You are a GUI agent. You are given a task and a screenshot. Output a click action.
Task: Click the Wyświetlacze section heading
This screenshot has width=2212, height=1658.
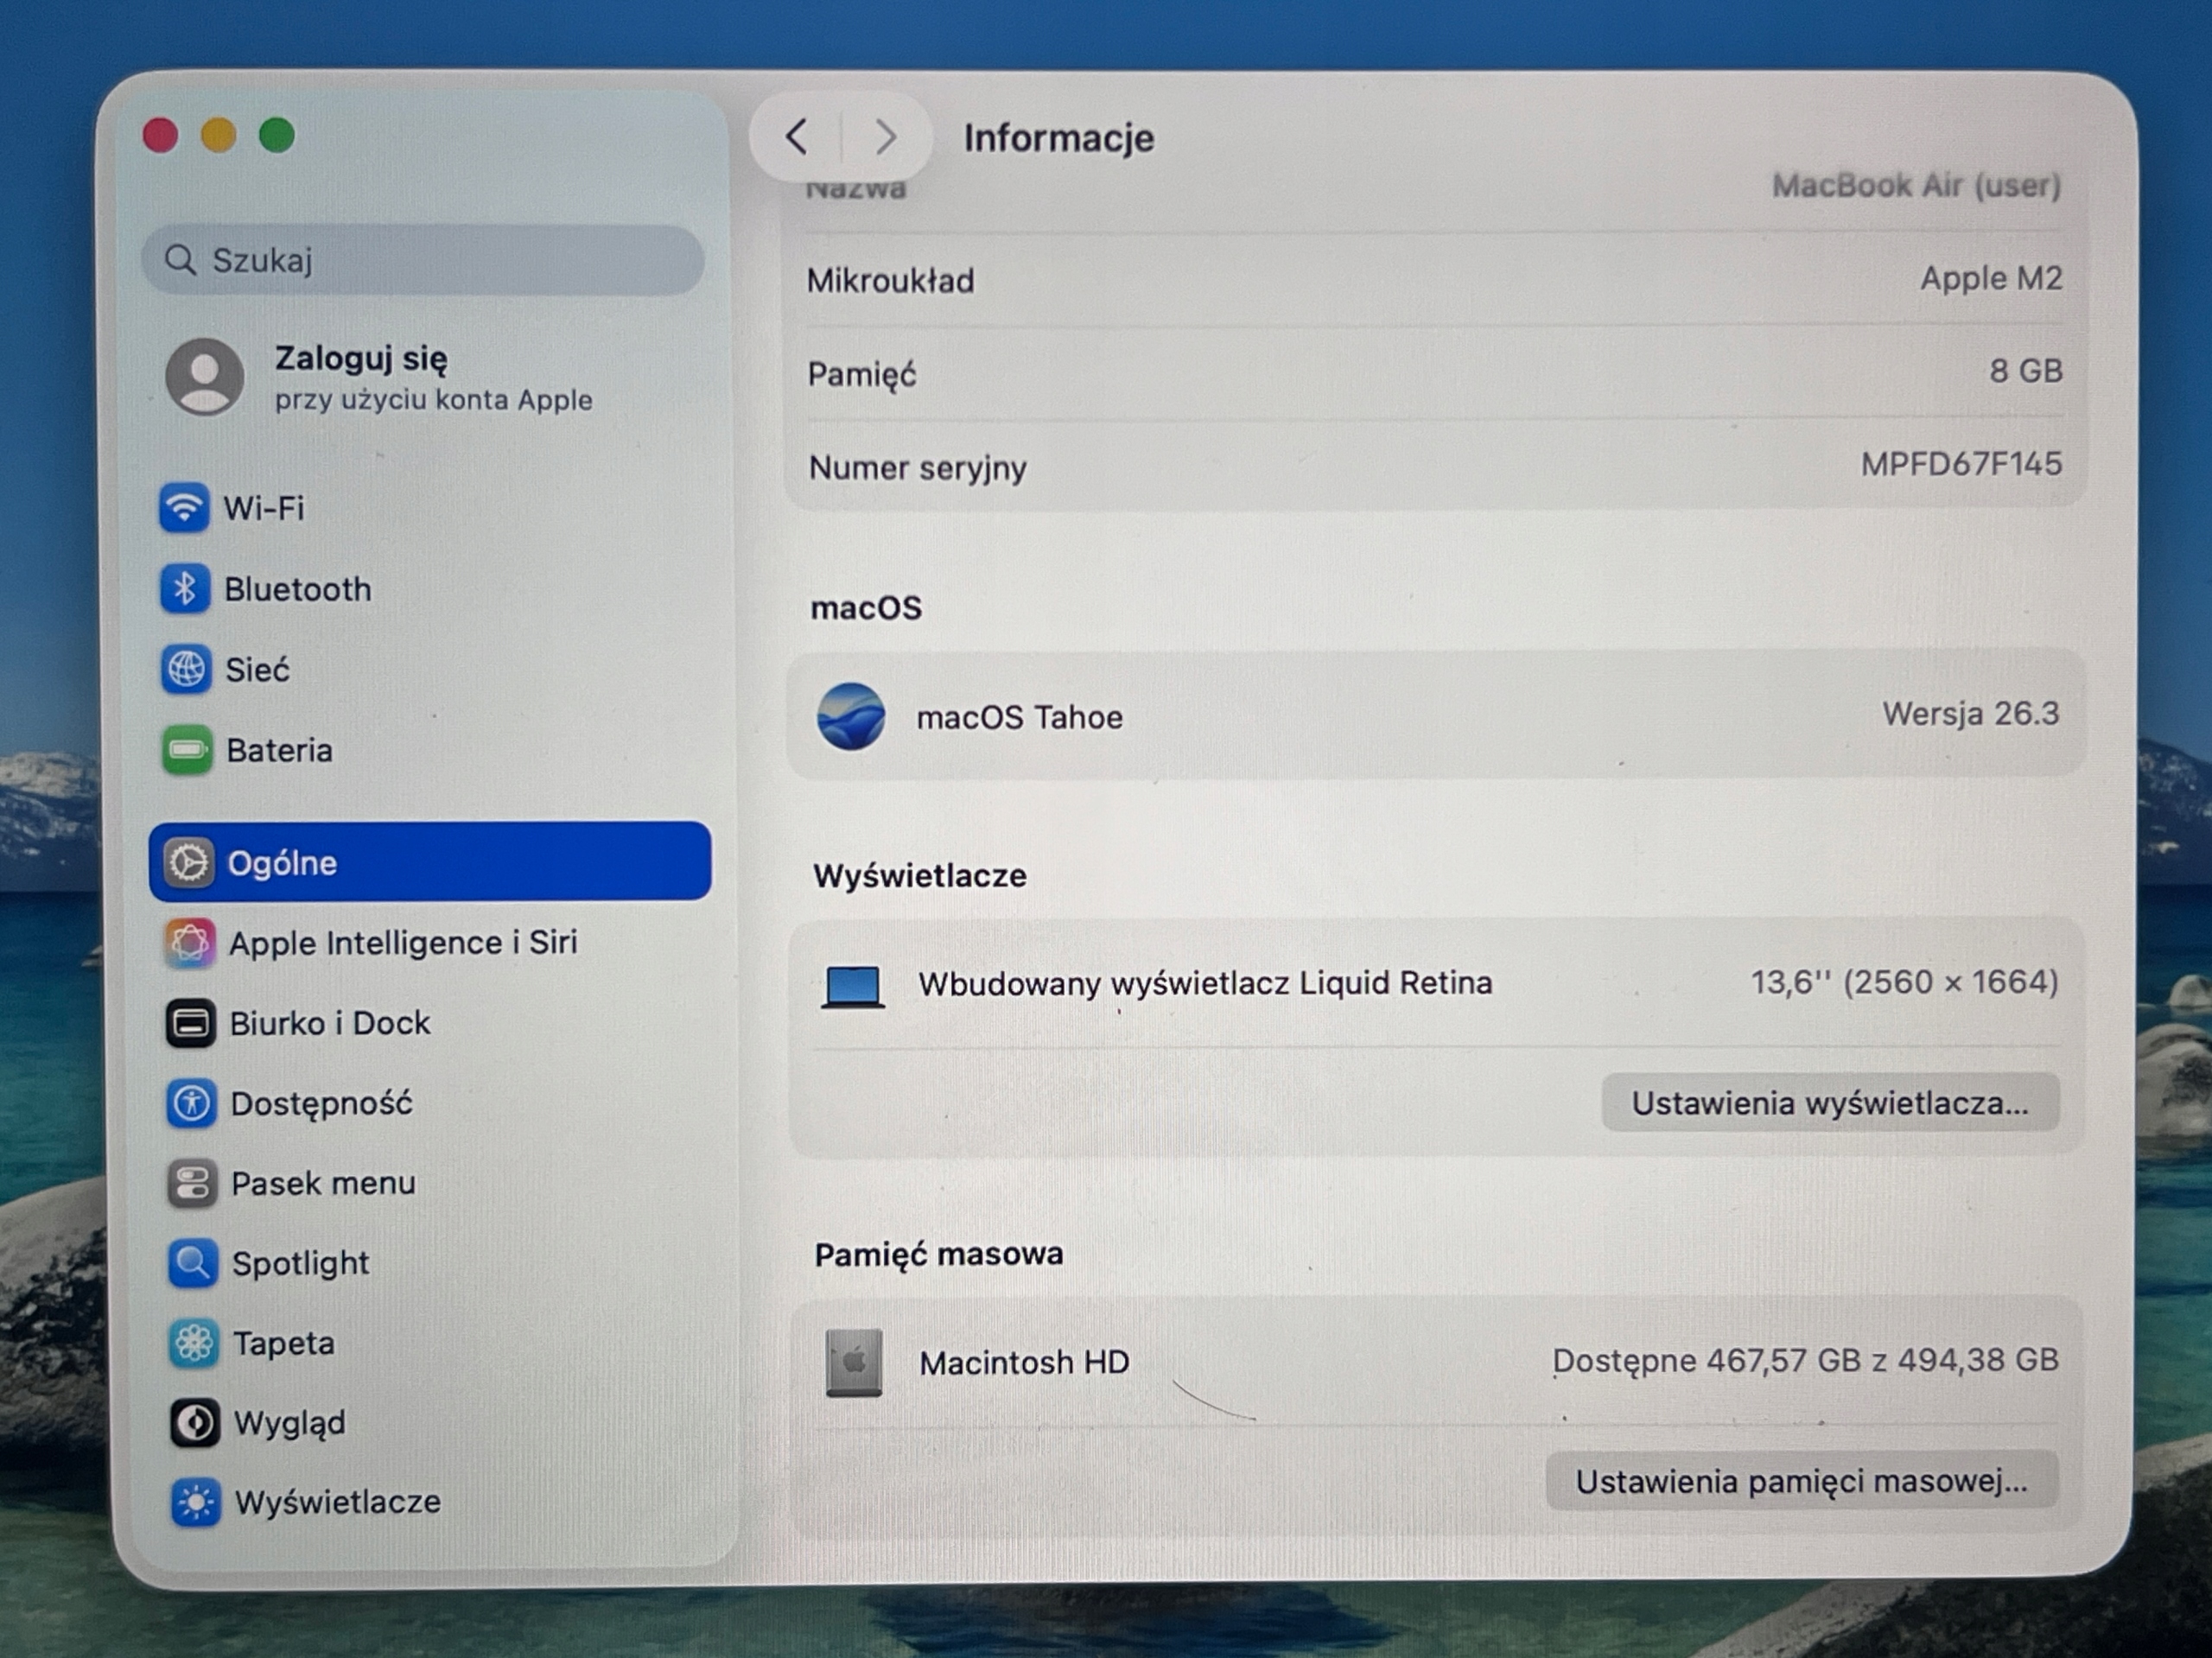pyautogui.click(x=920, y=876)
